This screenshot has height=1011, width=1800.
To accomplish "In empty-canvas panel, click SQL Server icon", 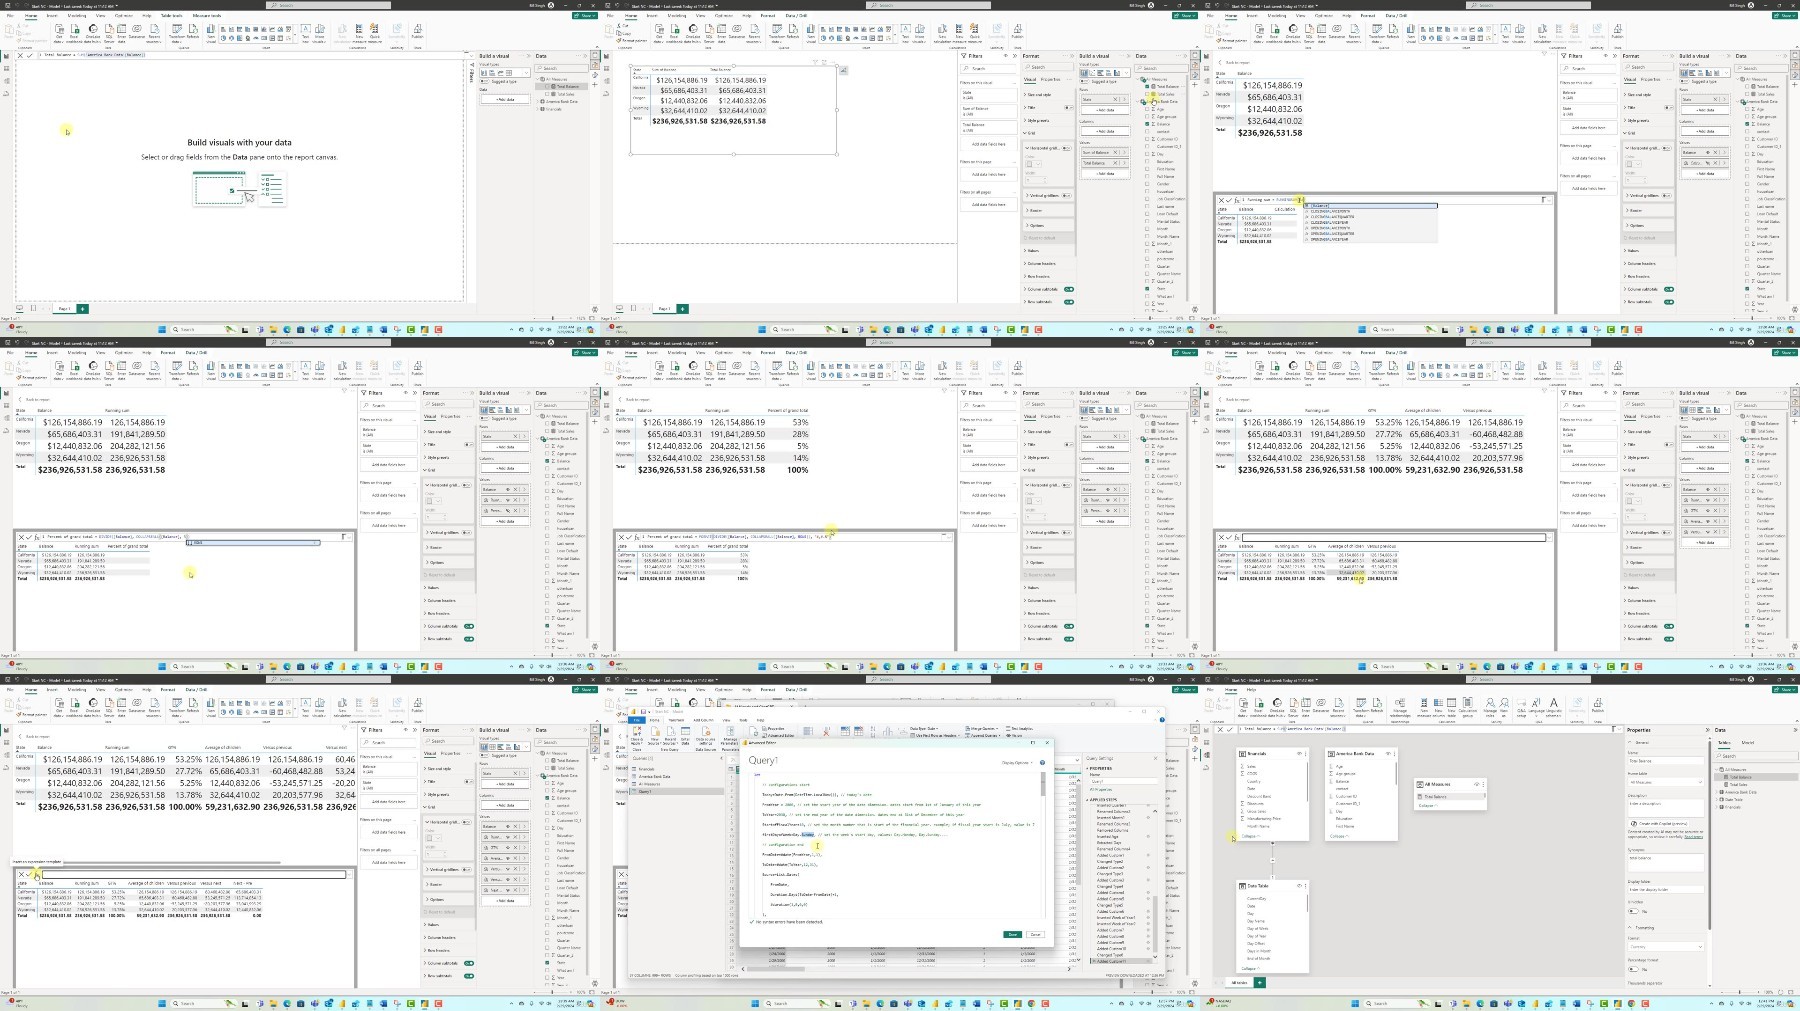I will [109, 33].
